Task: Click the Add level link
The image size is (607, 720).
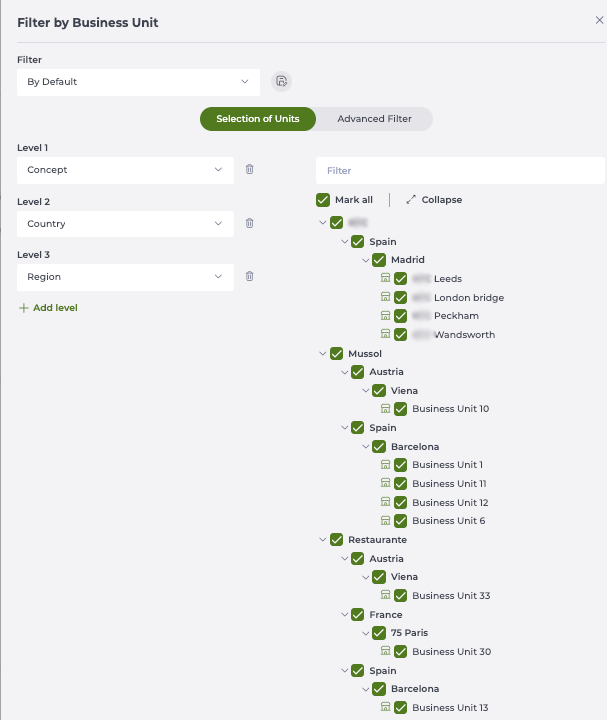Action: [55, 308]
